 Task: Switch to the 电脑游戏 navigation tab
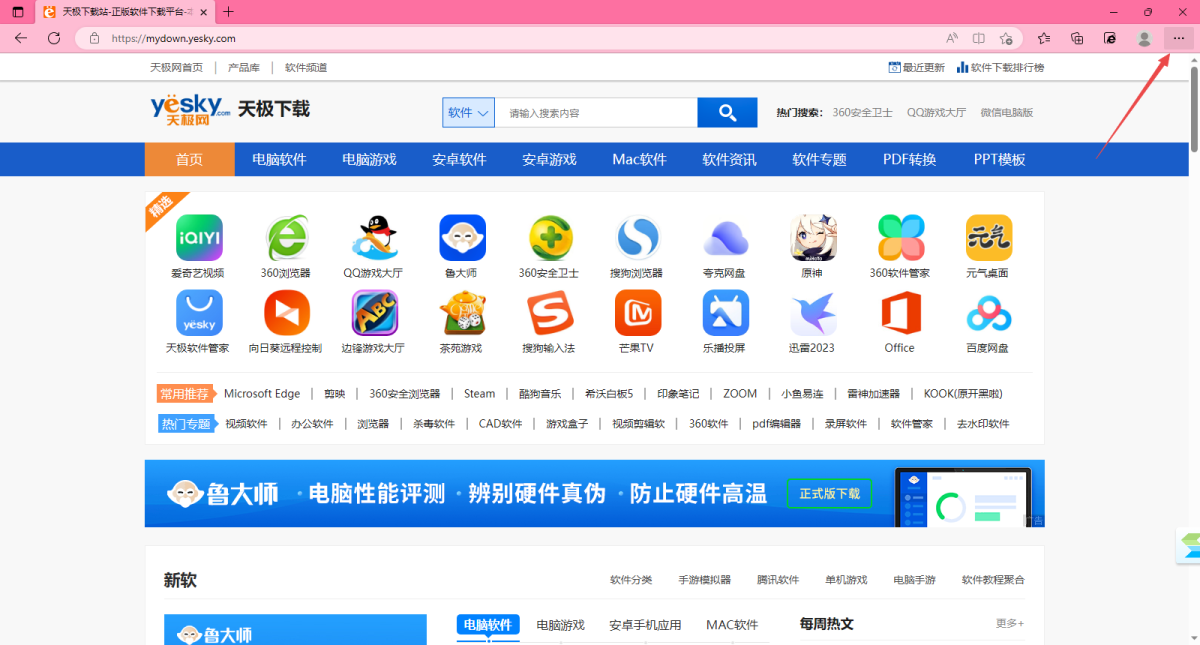(369, 159)
